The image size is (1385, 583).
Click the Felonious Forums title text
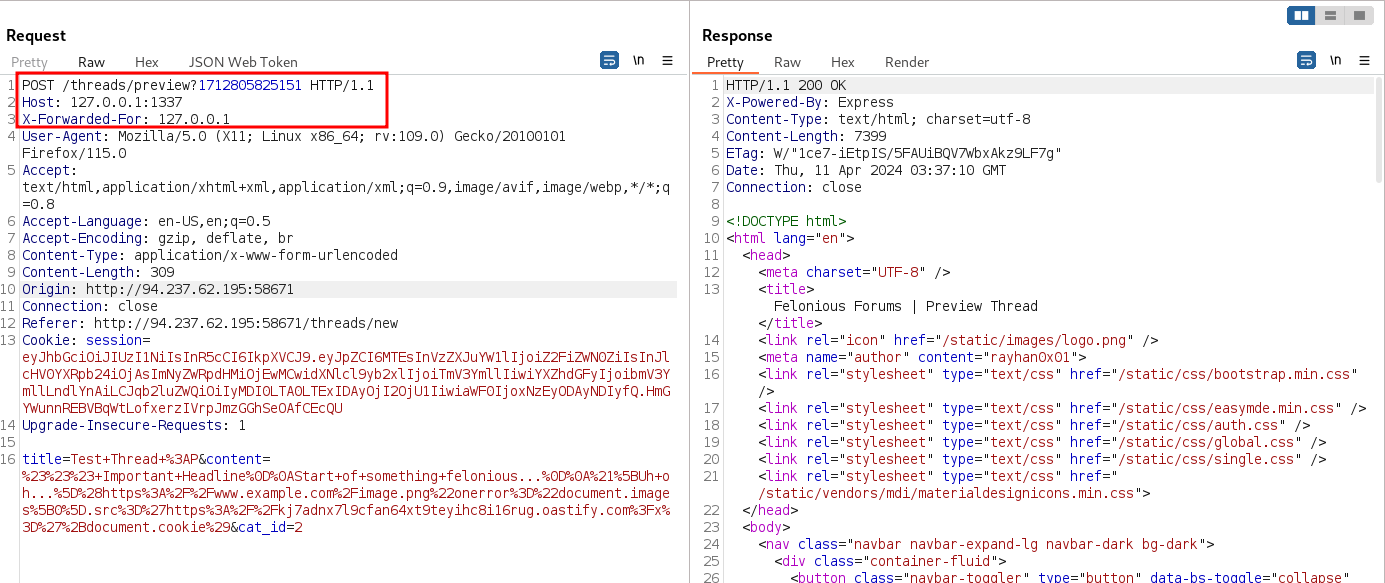tap(906, 306)
